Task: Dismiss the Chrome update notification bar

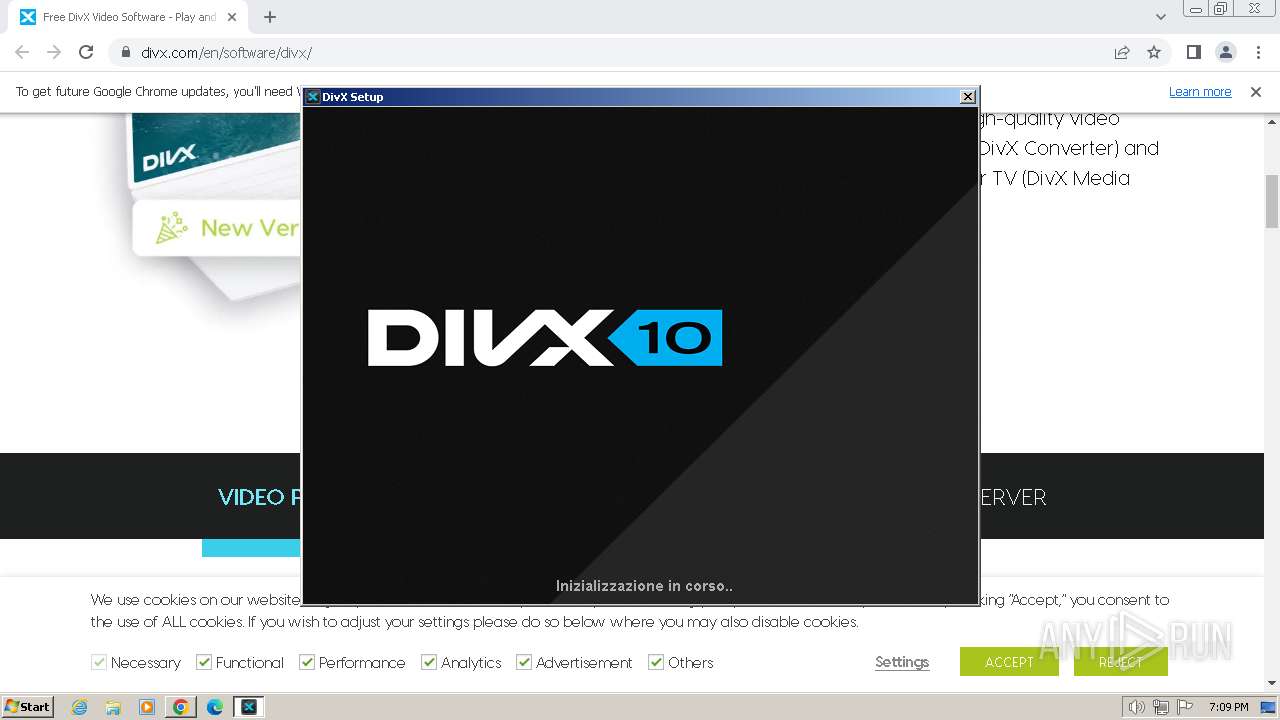Action: [x=1256, y=92]
